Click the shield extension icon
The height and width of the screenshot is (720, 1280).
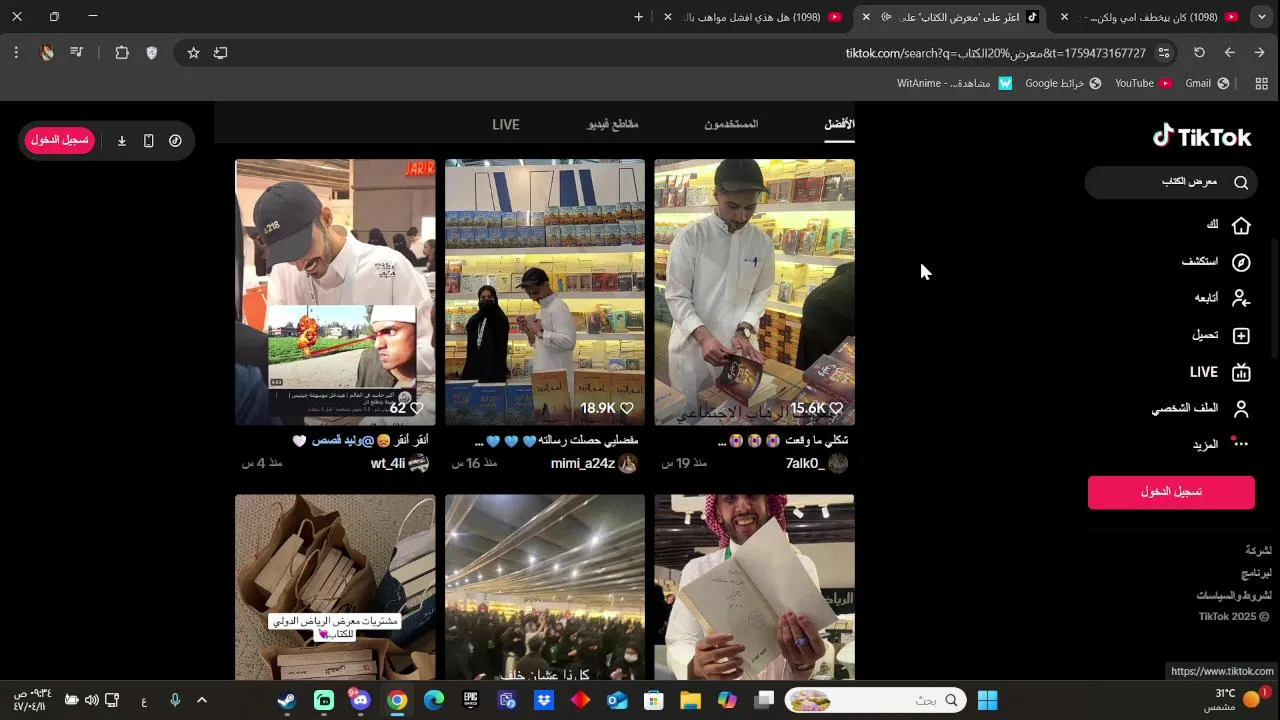(x=152, y=53)
